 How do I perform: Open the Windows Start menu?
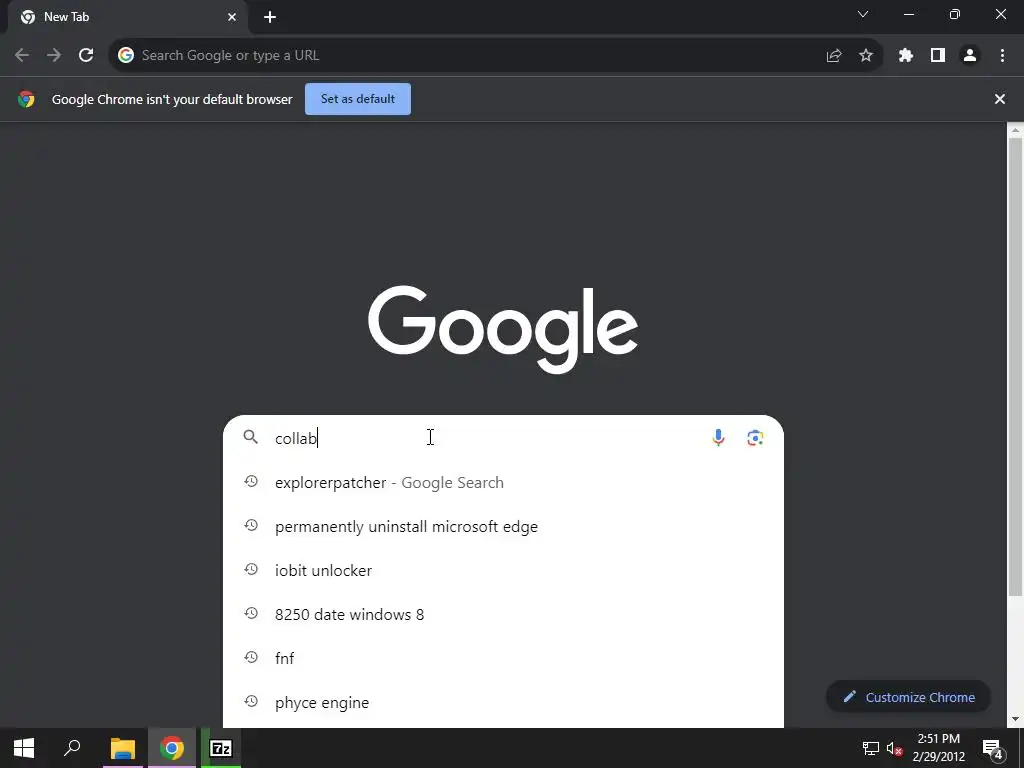pyautogui.click(x=24, y=748)
